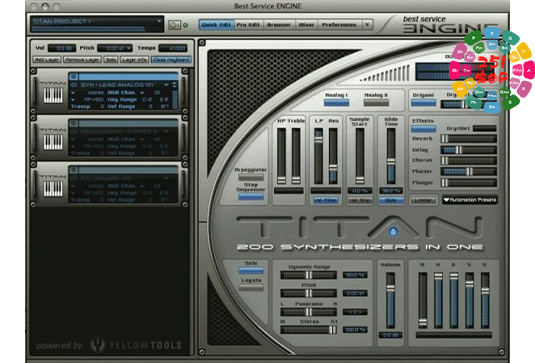The image size is (535, 363).
Task: Click the camera snapshot icon beside project name
Action: [x=174, y=25]
